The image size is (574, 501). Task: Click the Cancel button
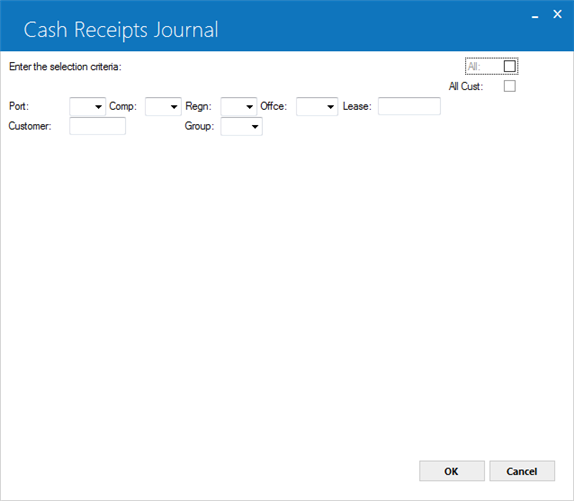[x=522, y=471]
